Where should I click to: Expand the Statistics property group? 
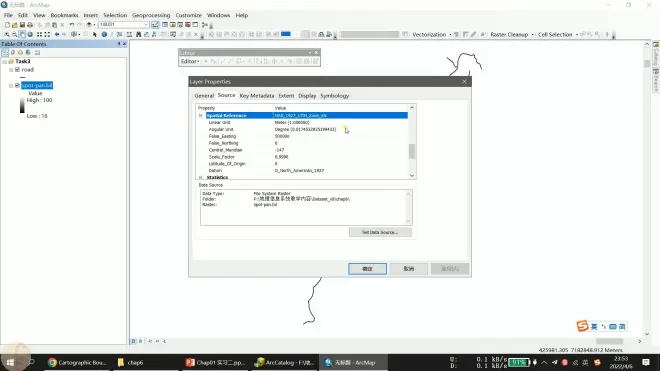pyautogui.click(x=201, y=177)
